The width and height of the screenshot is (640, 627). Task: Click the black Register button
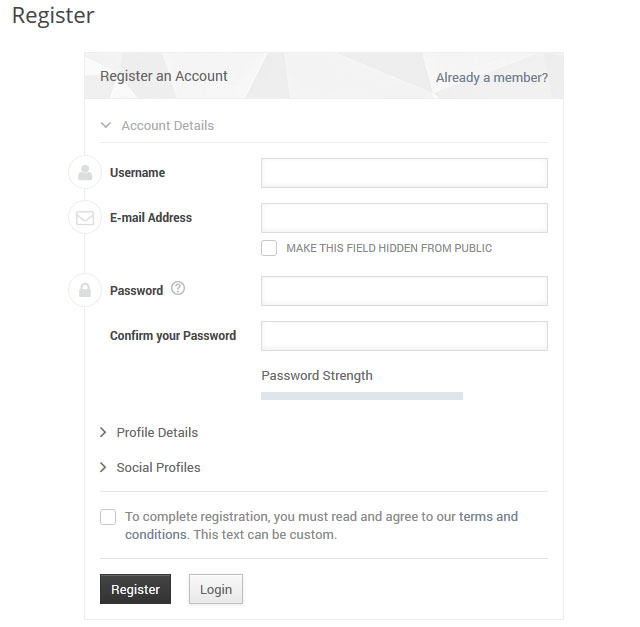[x=136, y=589]
